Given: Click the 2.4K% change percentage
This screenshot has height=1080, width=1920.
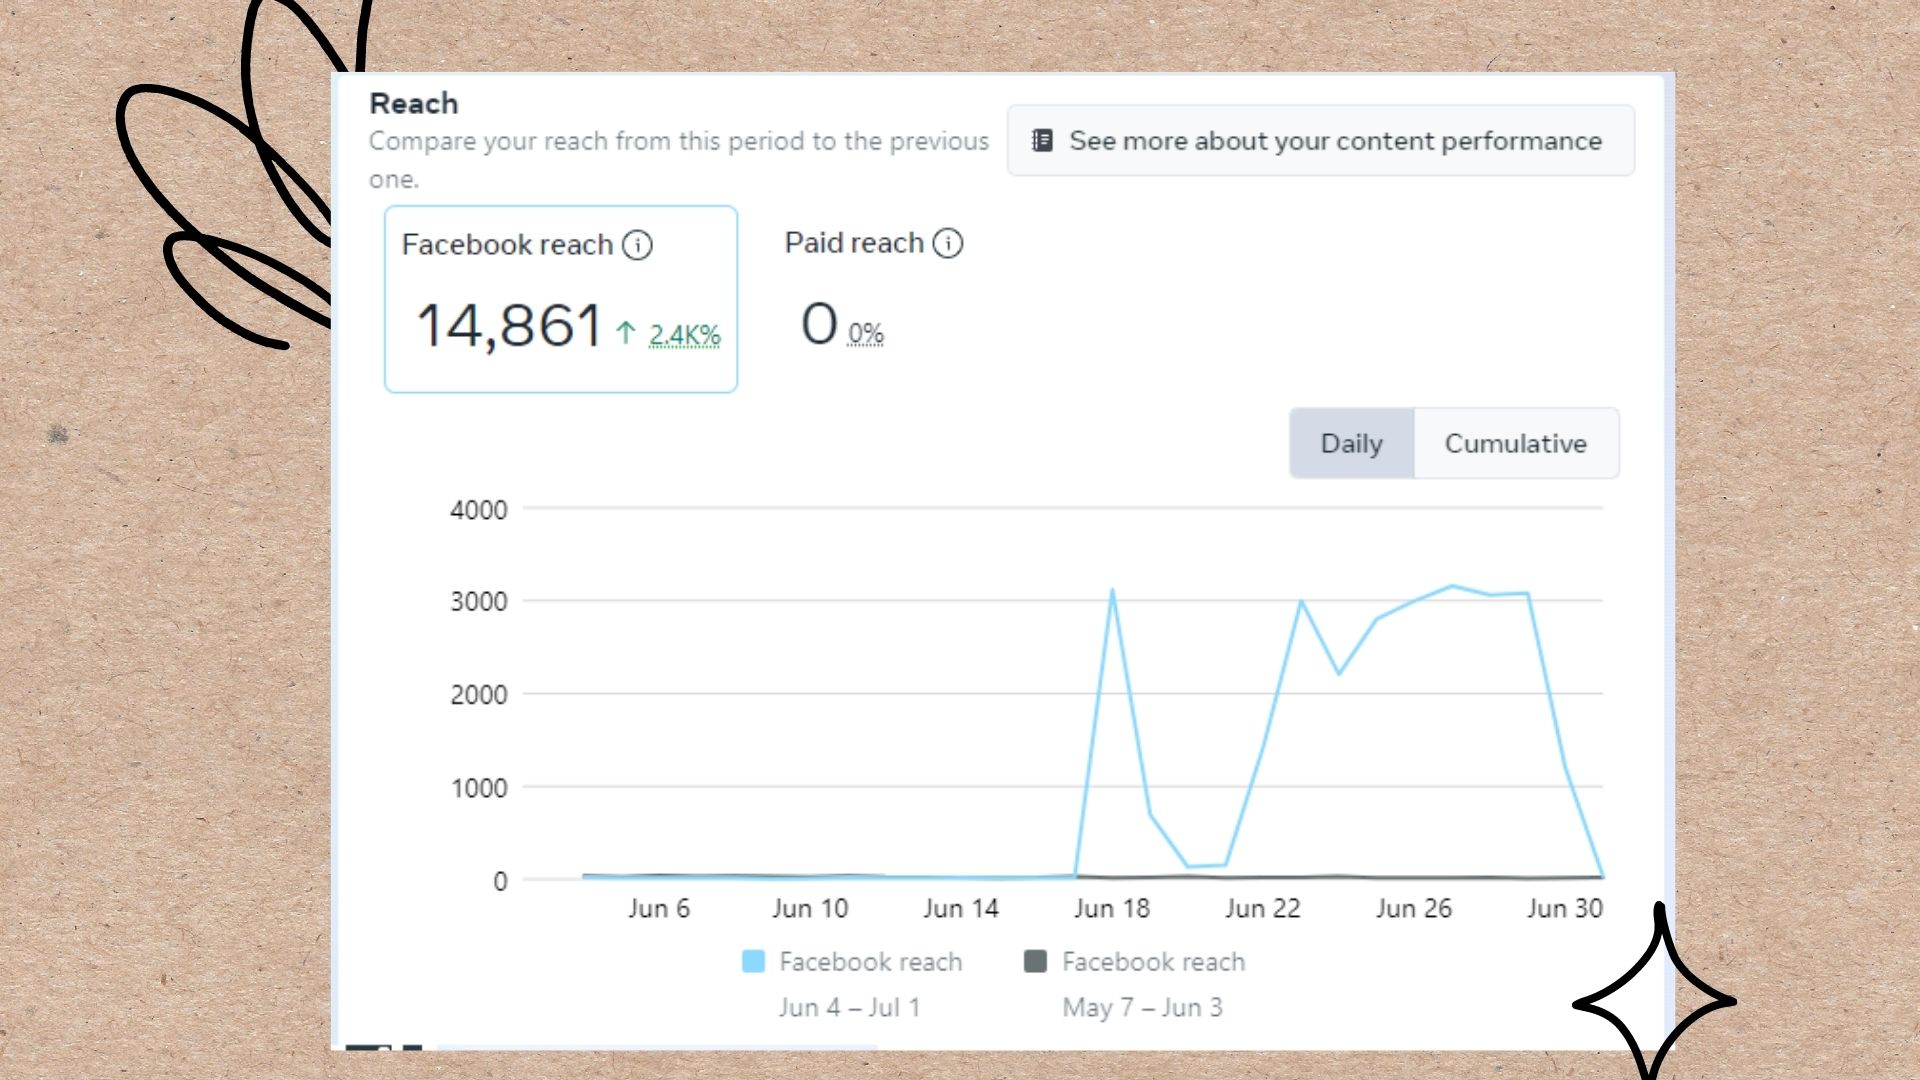Looking at the screenshot, I should point(685,335).
